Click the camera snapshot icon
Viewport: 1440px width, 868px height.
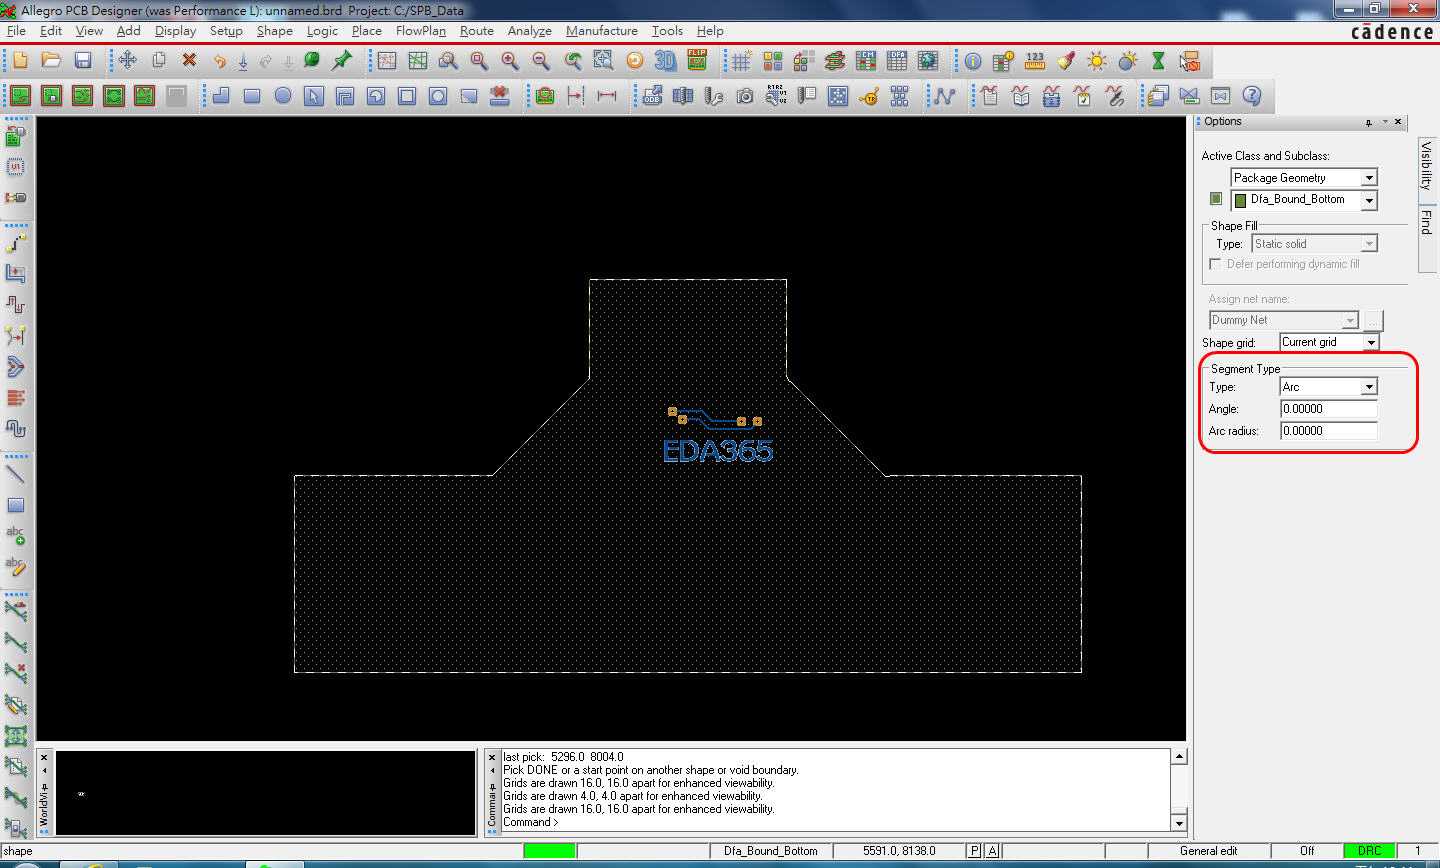click(x=745, y=96)
